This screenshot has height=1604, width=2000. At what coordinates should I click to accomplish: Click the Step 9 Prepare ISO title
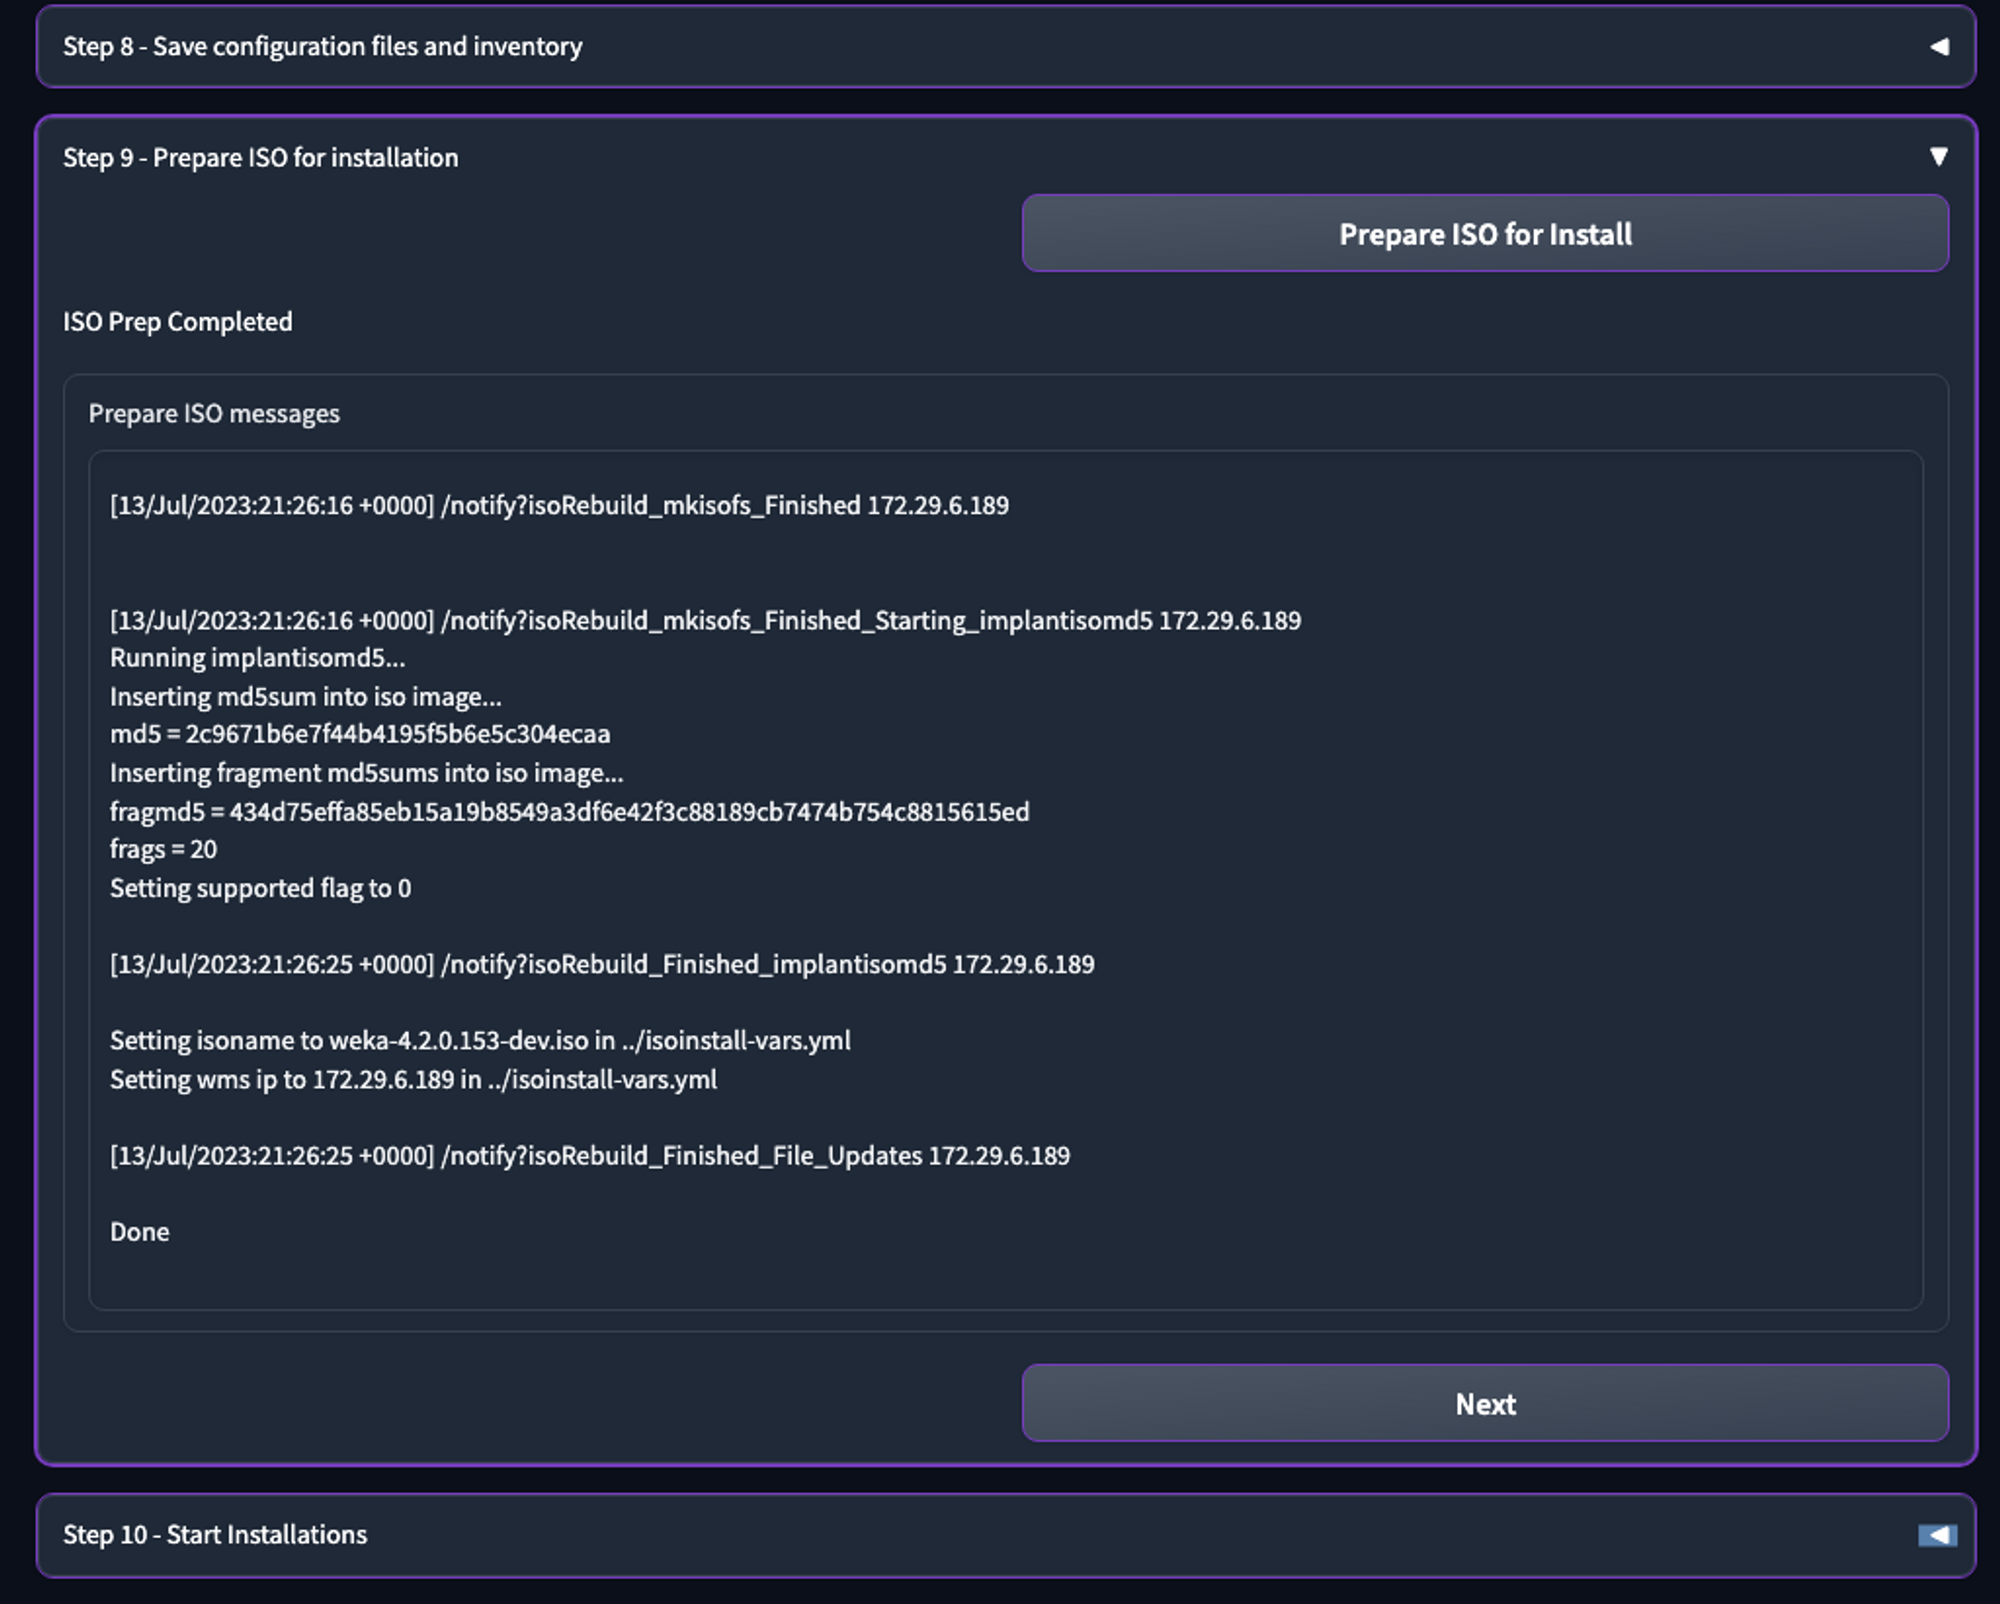pos(260,158)
